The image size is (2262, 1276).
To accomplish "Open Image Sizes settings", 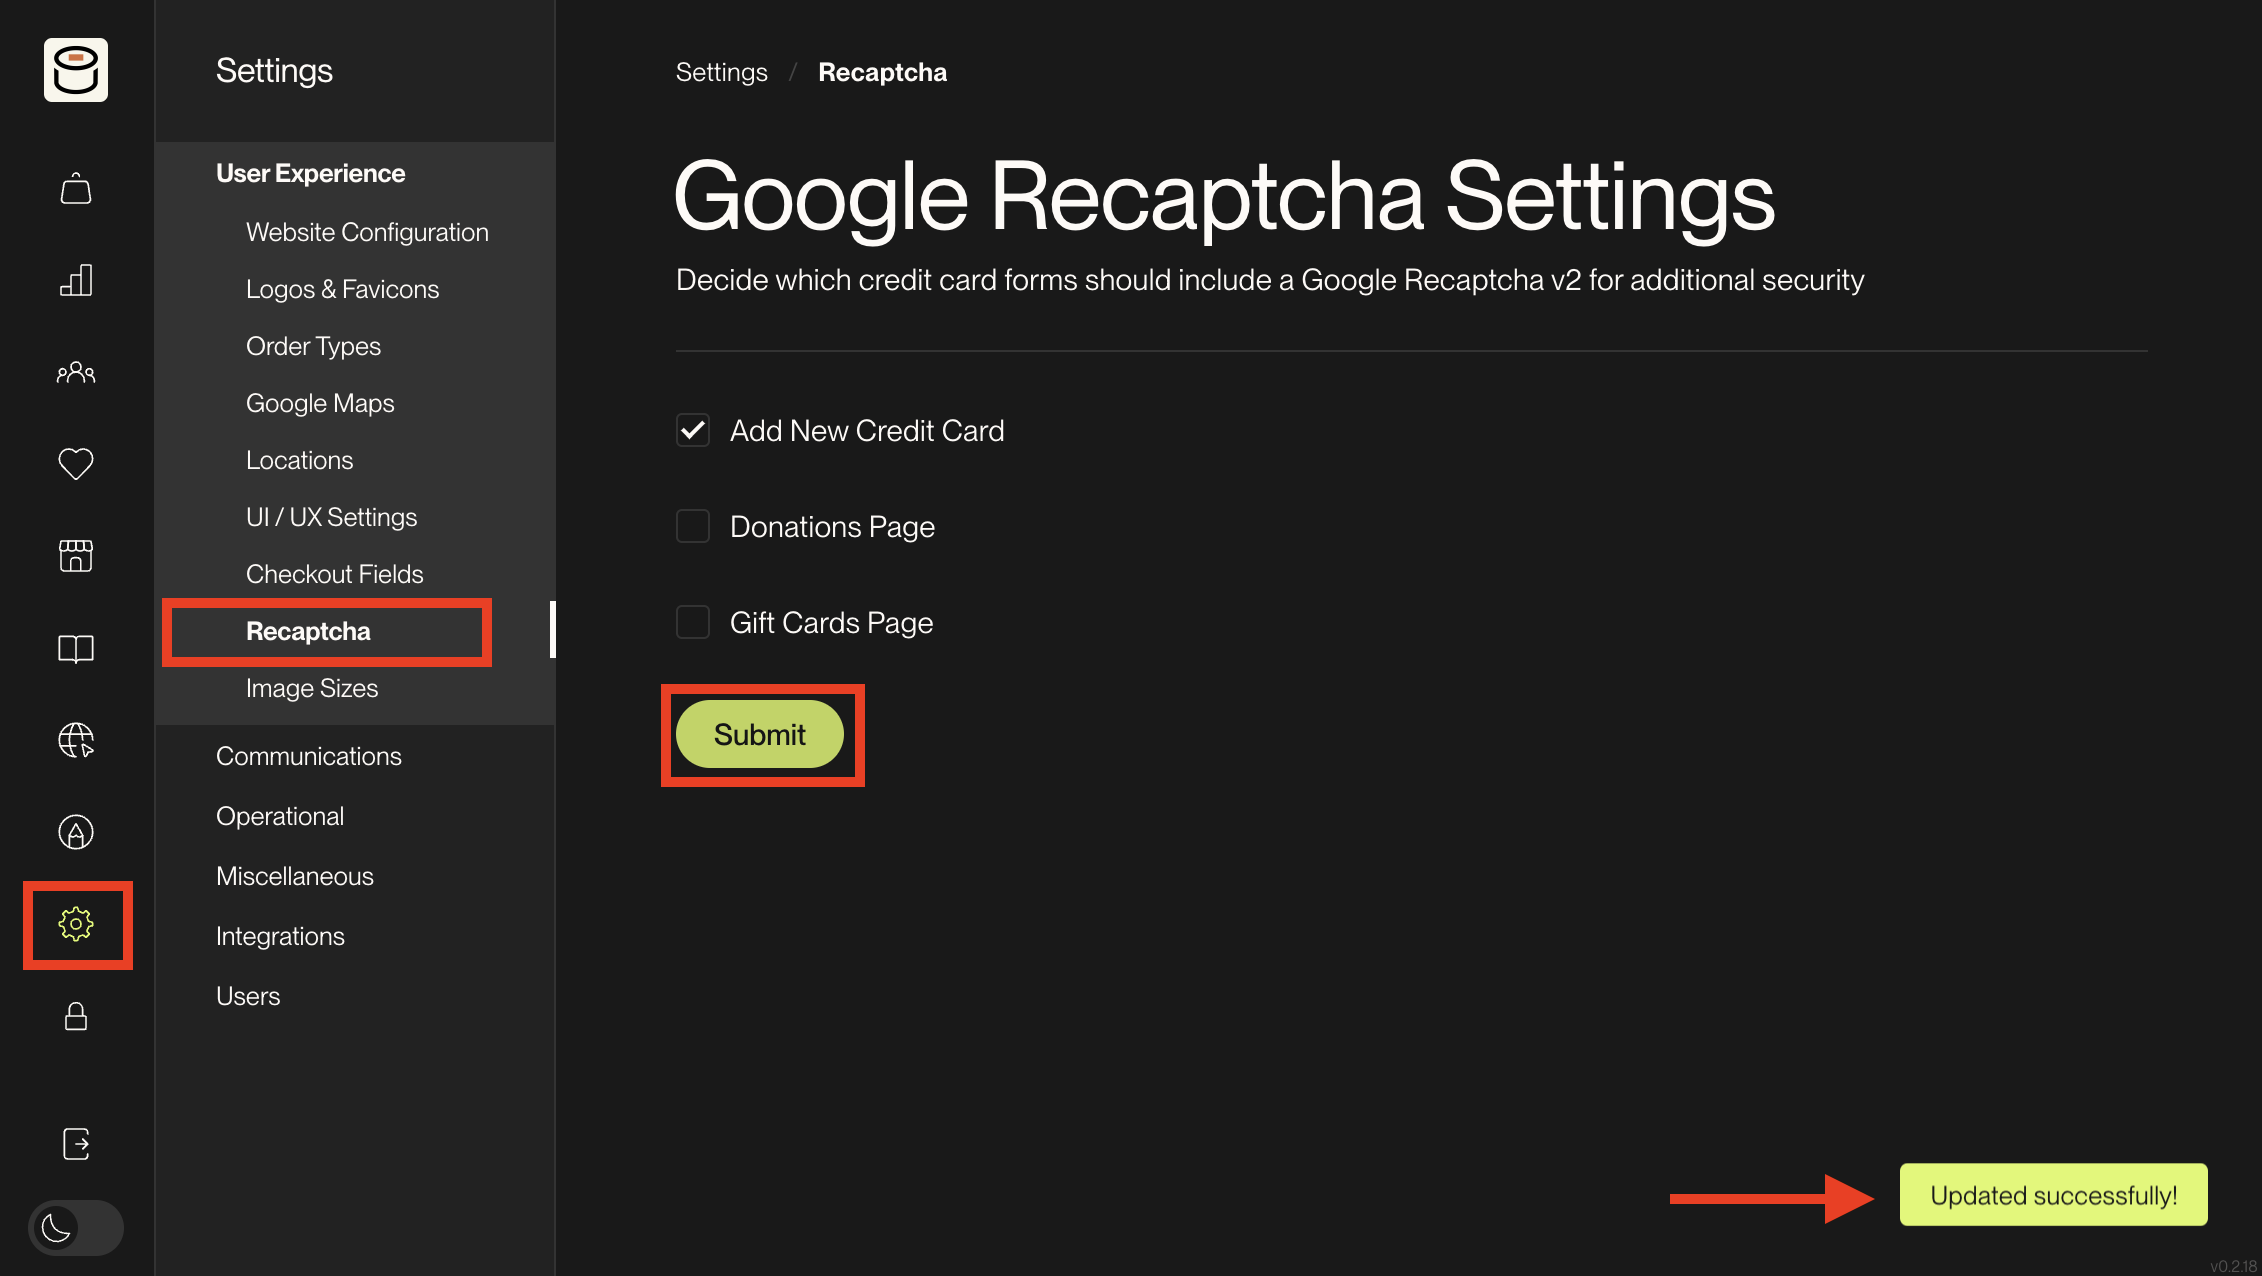I will coord(312,688).
